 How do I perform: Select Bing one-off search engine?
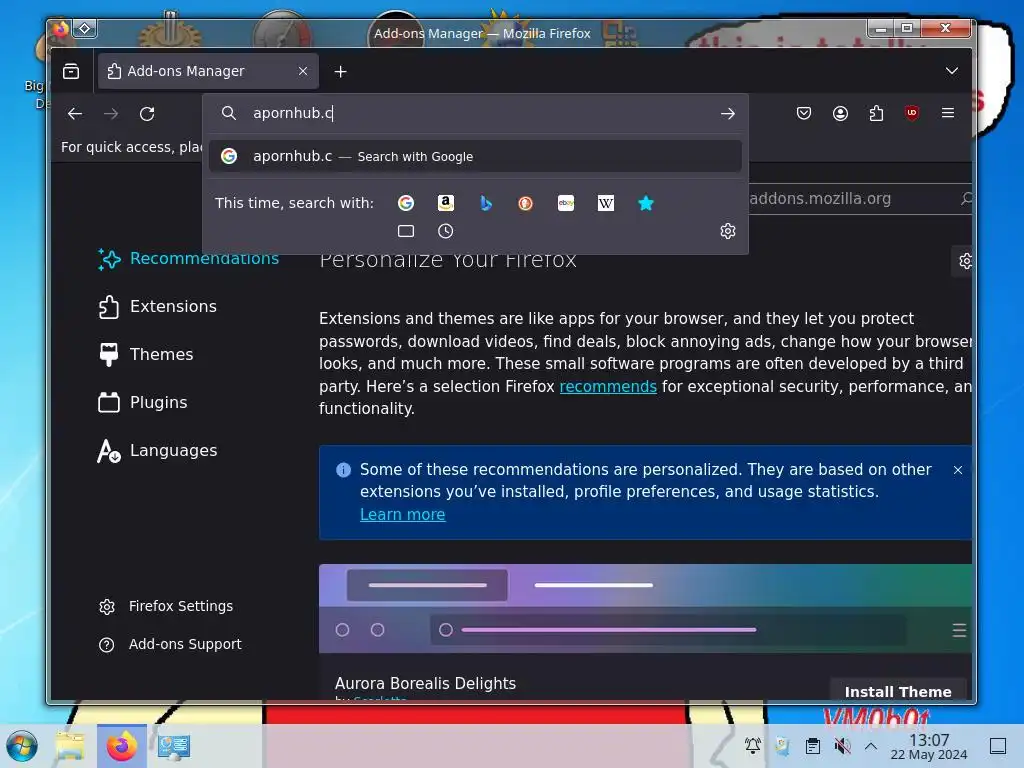click(485, 203)
